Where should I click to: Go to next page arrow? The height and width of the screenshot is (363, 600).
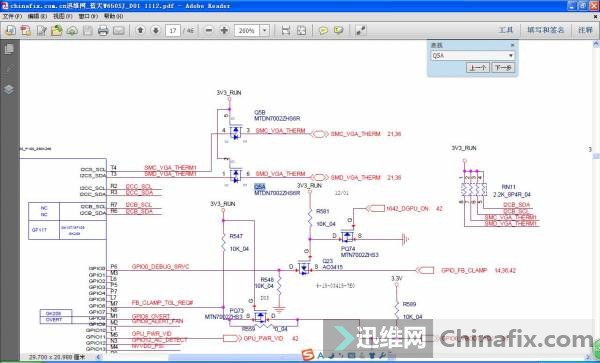[155, 30]
